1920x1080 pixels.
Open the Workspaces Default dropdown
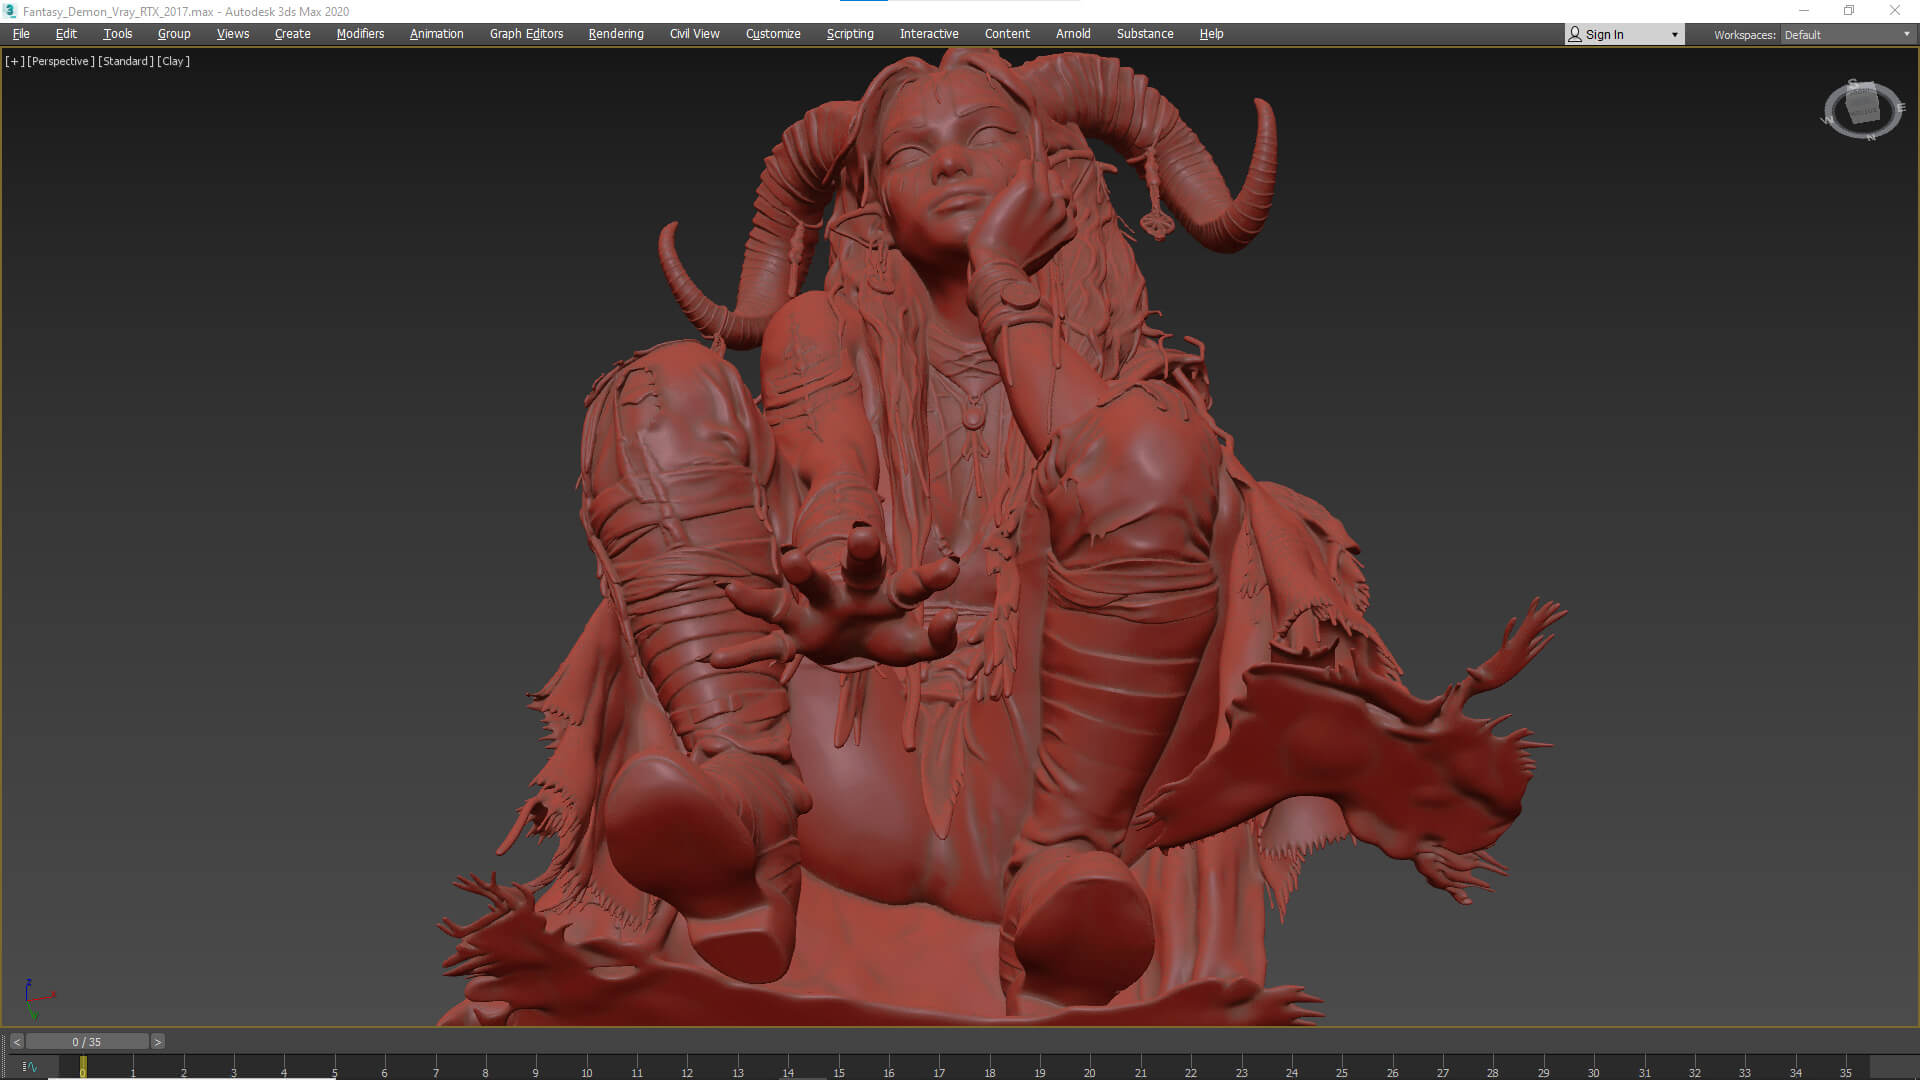[1847, 35]
